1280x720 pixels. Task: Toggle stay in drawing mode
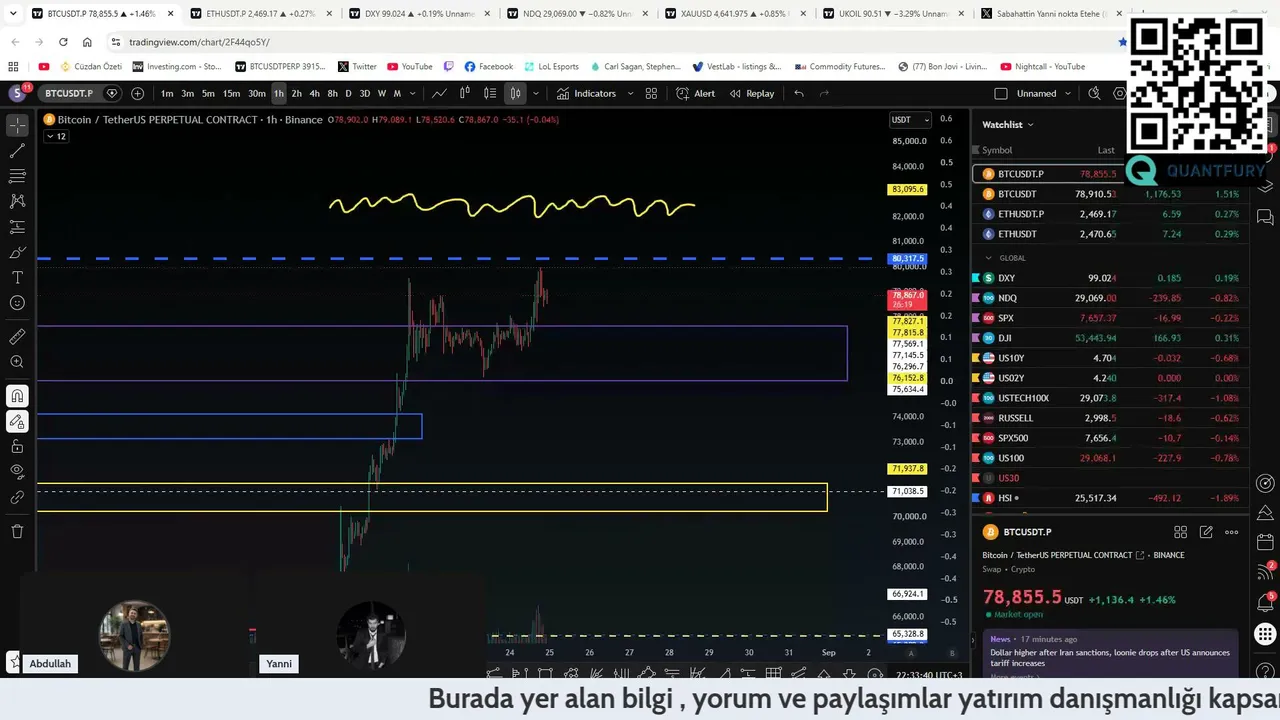[17, 422]
